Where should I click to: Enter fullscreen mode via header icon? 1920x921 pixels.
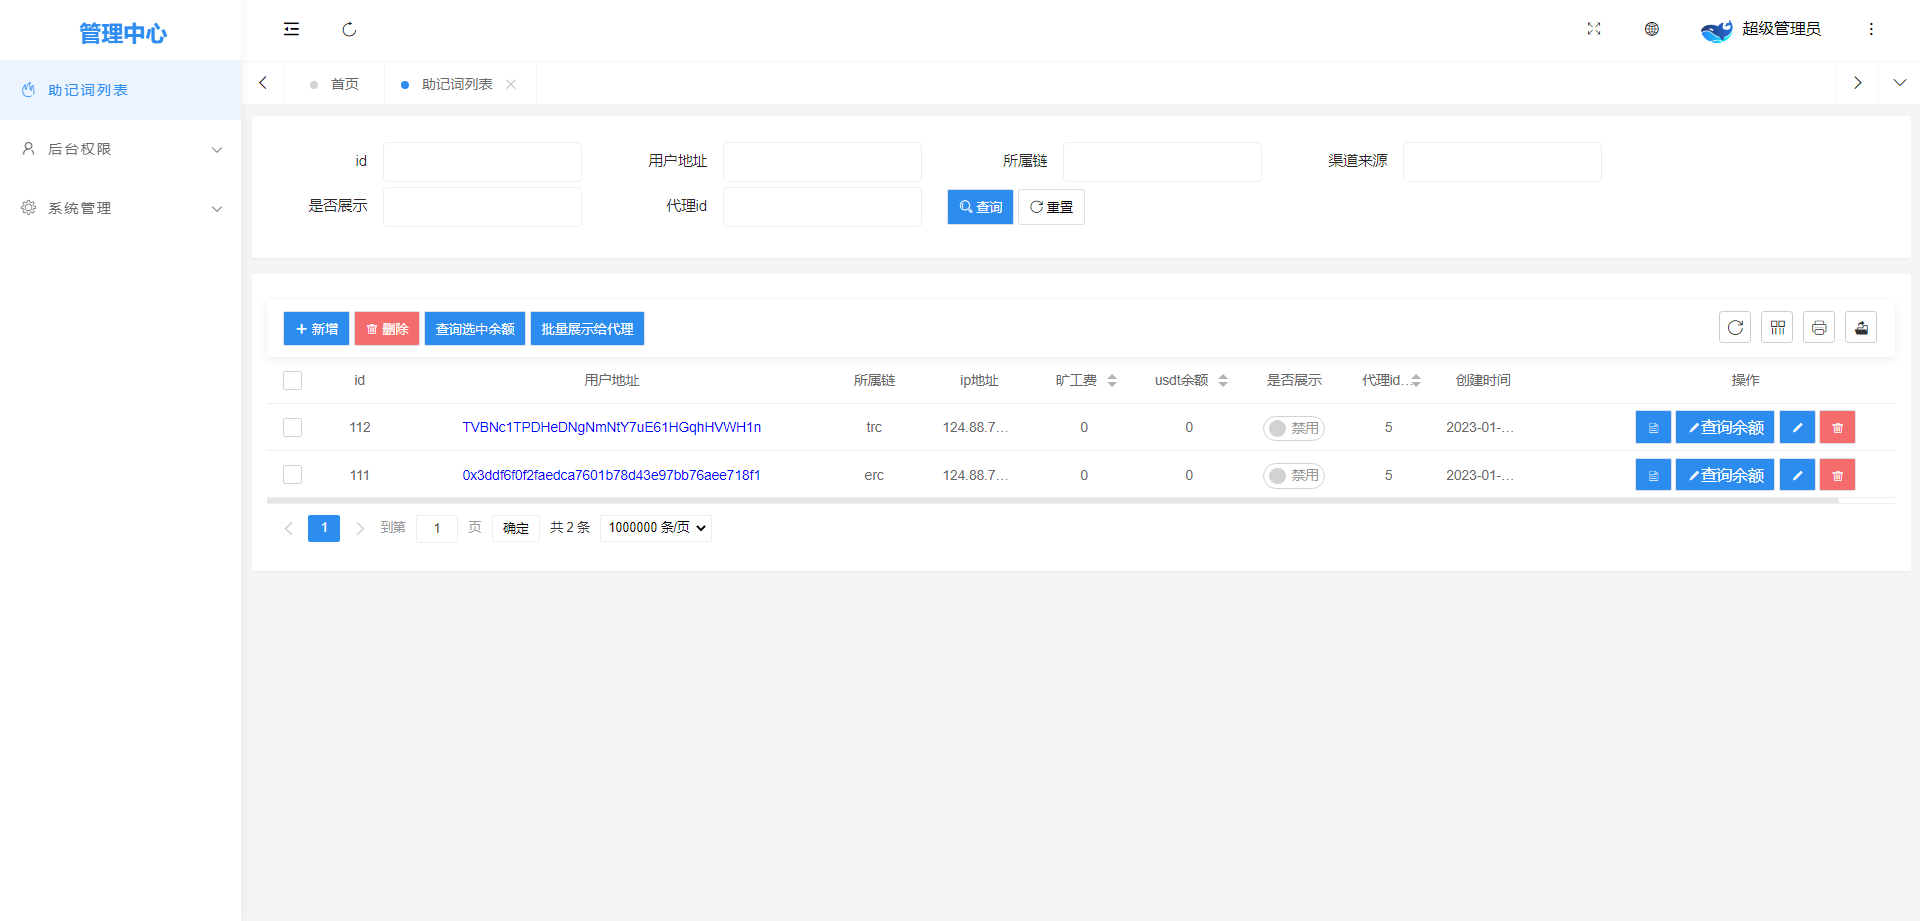[x=1594, y=29]
